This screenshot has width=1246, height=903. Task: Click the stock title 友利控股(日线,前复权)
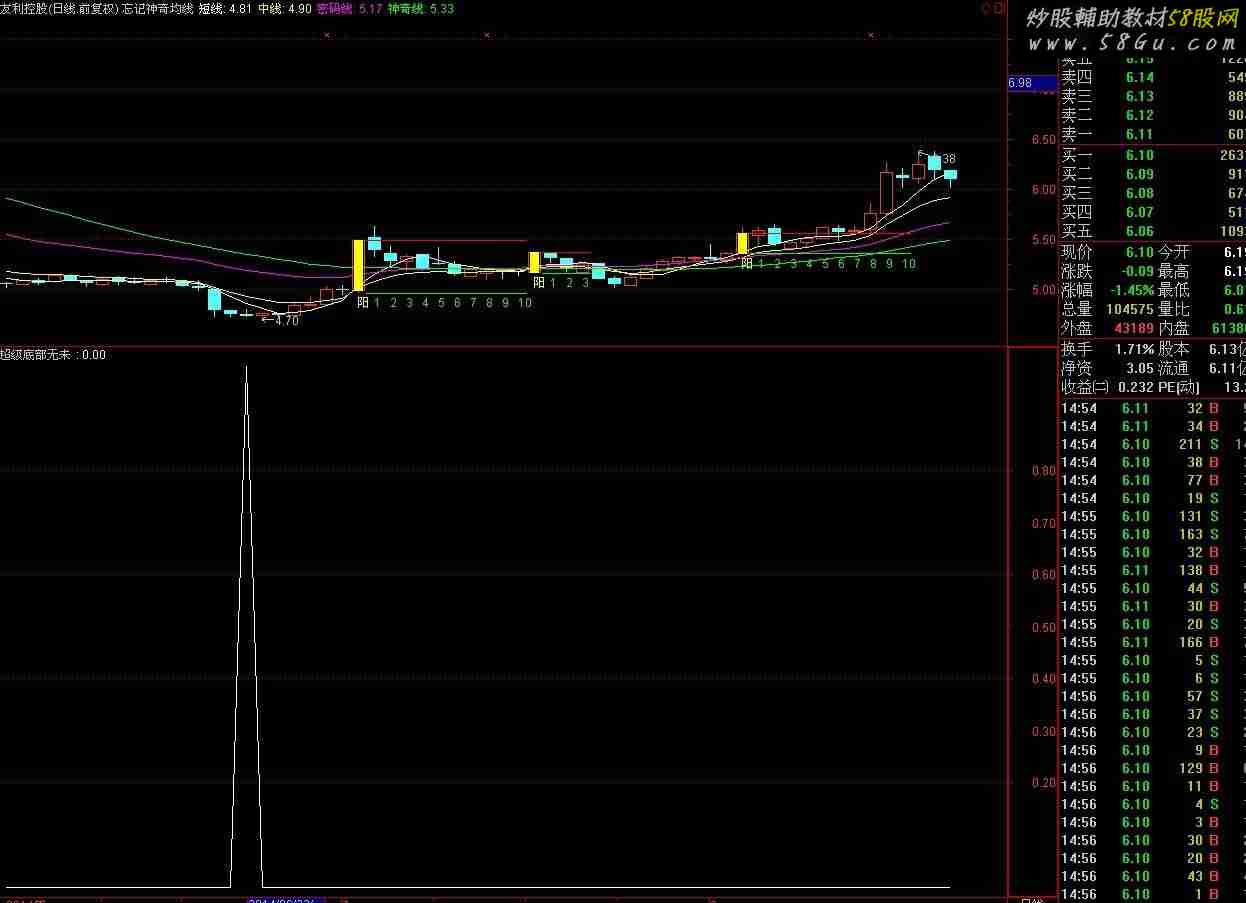[x=59, y=8]
